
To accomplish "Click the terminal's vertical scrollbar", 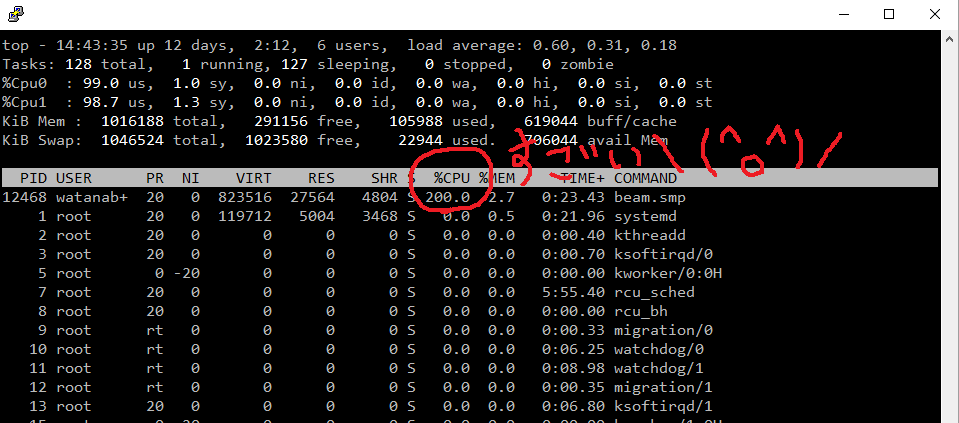I will point(949,226).
